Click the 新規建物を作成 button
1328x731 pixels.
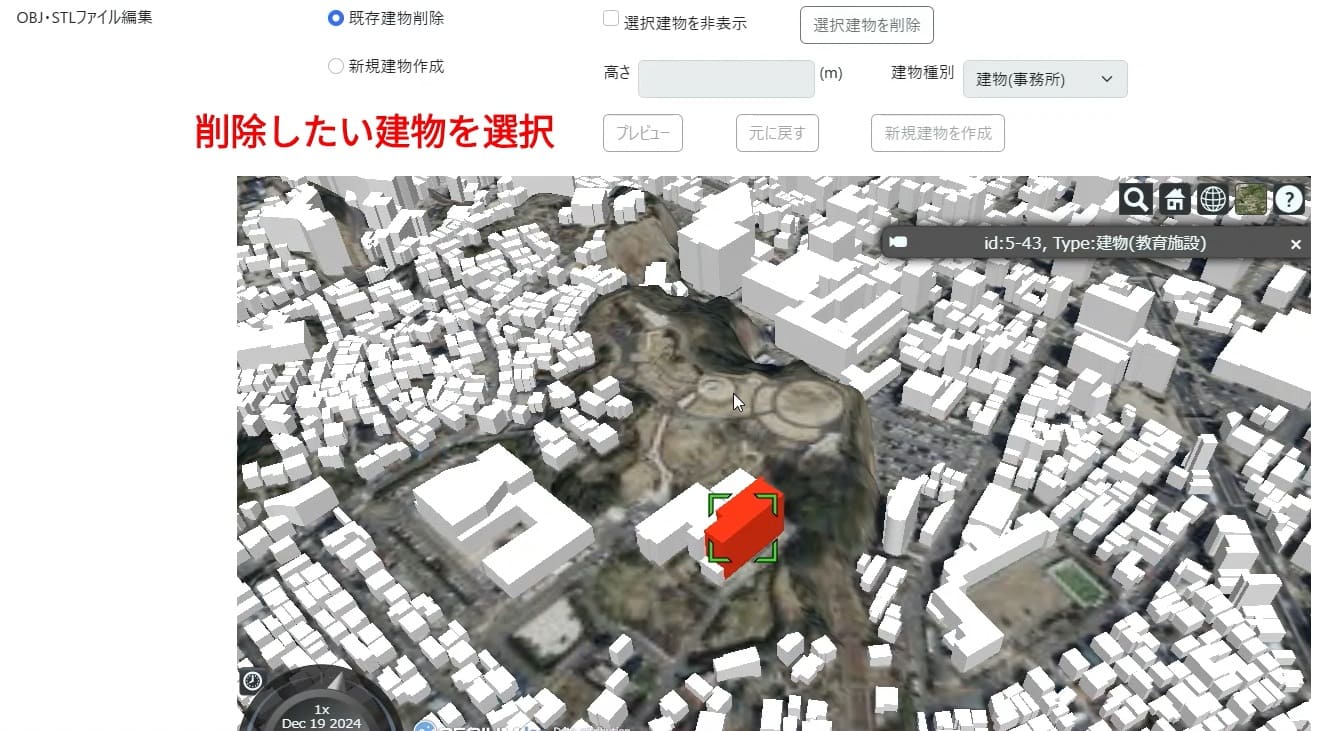click(938, 133)
